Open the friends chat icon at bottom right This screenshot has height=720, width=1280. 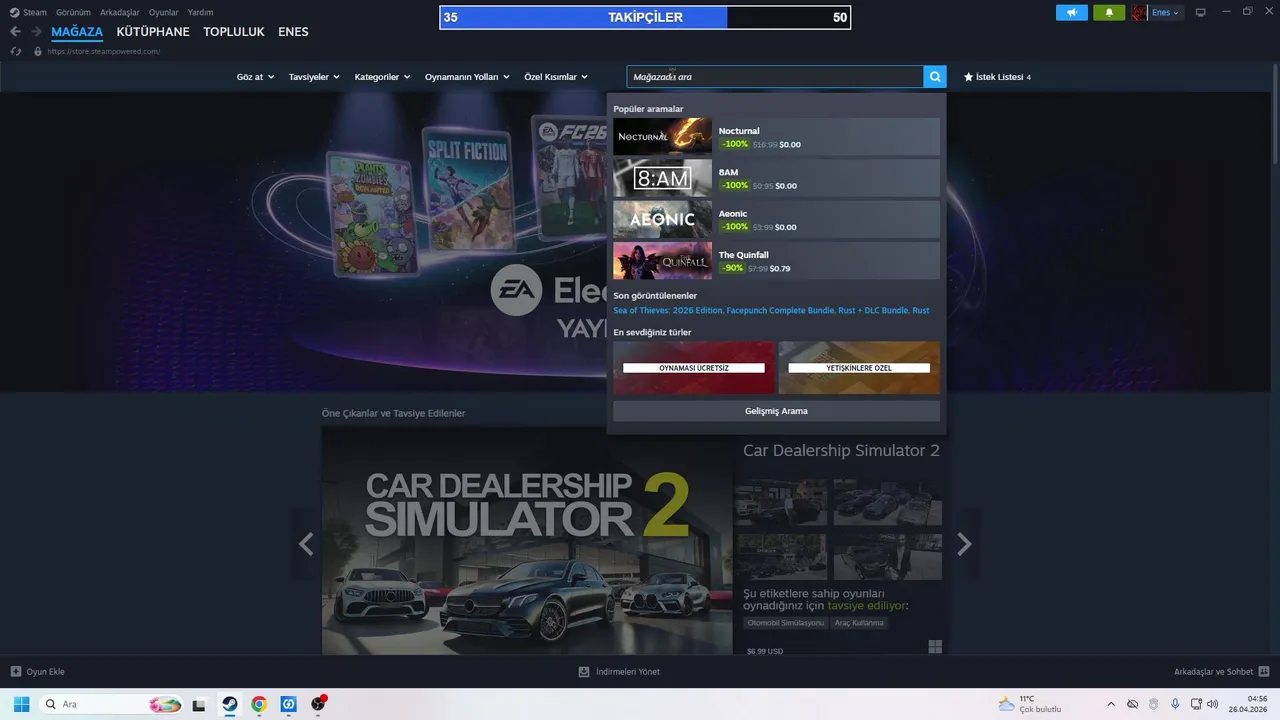tap(1264, 672)
